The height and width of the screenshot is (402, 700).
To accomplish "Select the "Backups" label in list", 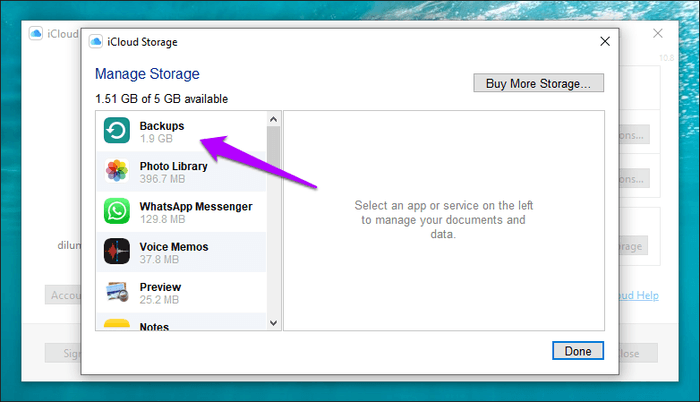I will 162,126.
